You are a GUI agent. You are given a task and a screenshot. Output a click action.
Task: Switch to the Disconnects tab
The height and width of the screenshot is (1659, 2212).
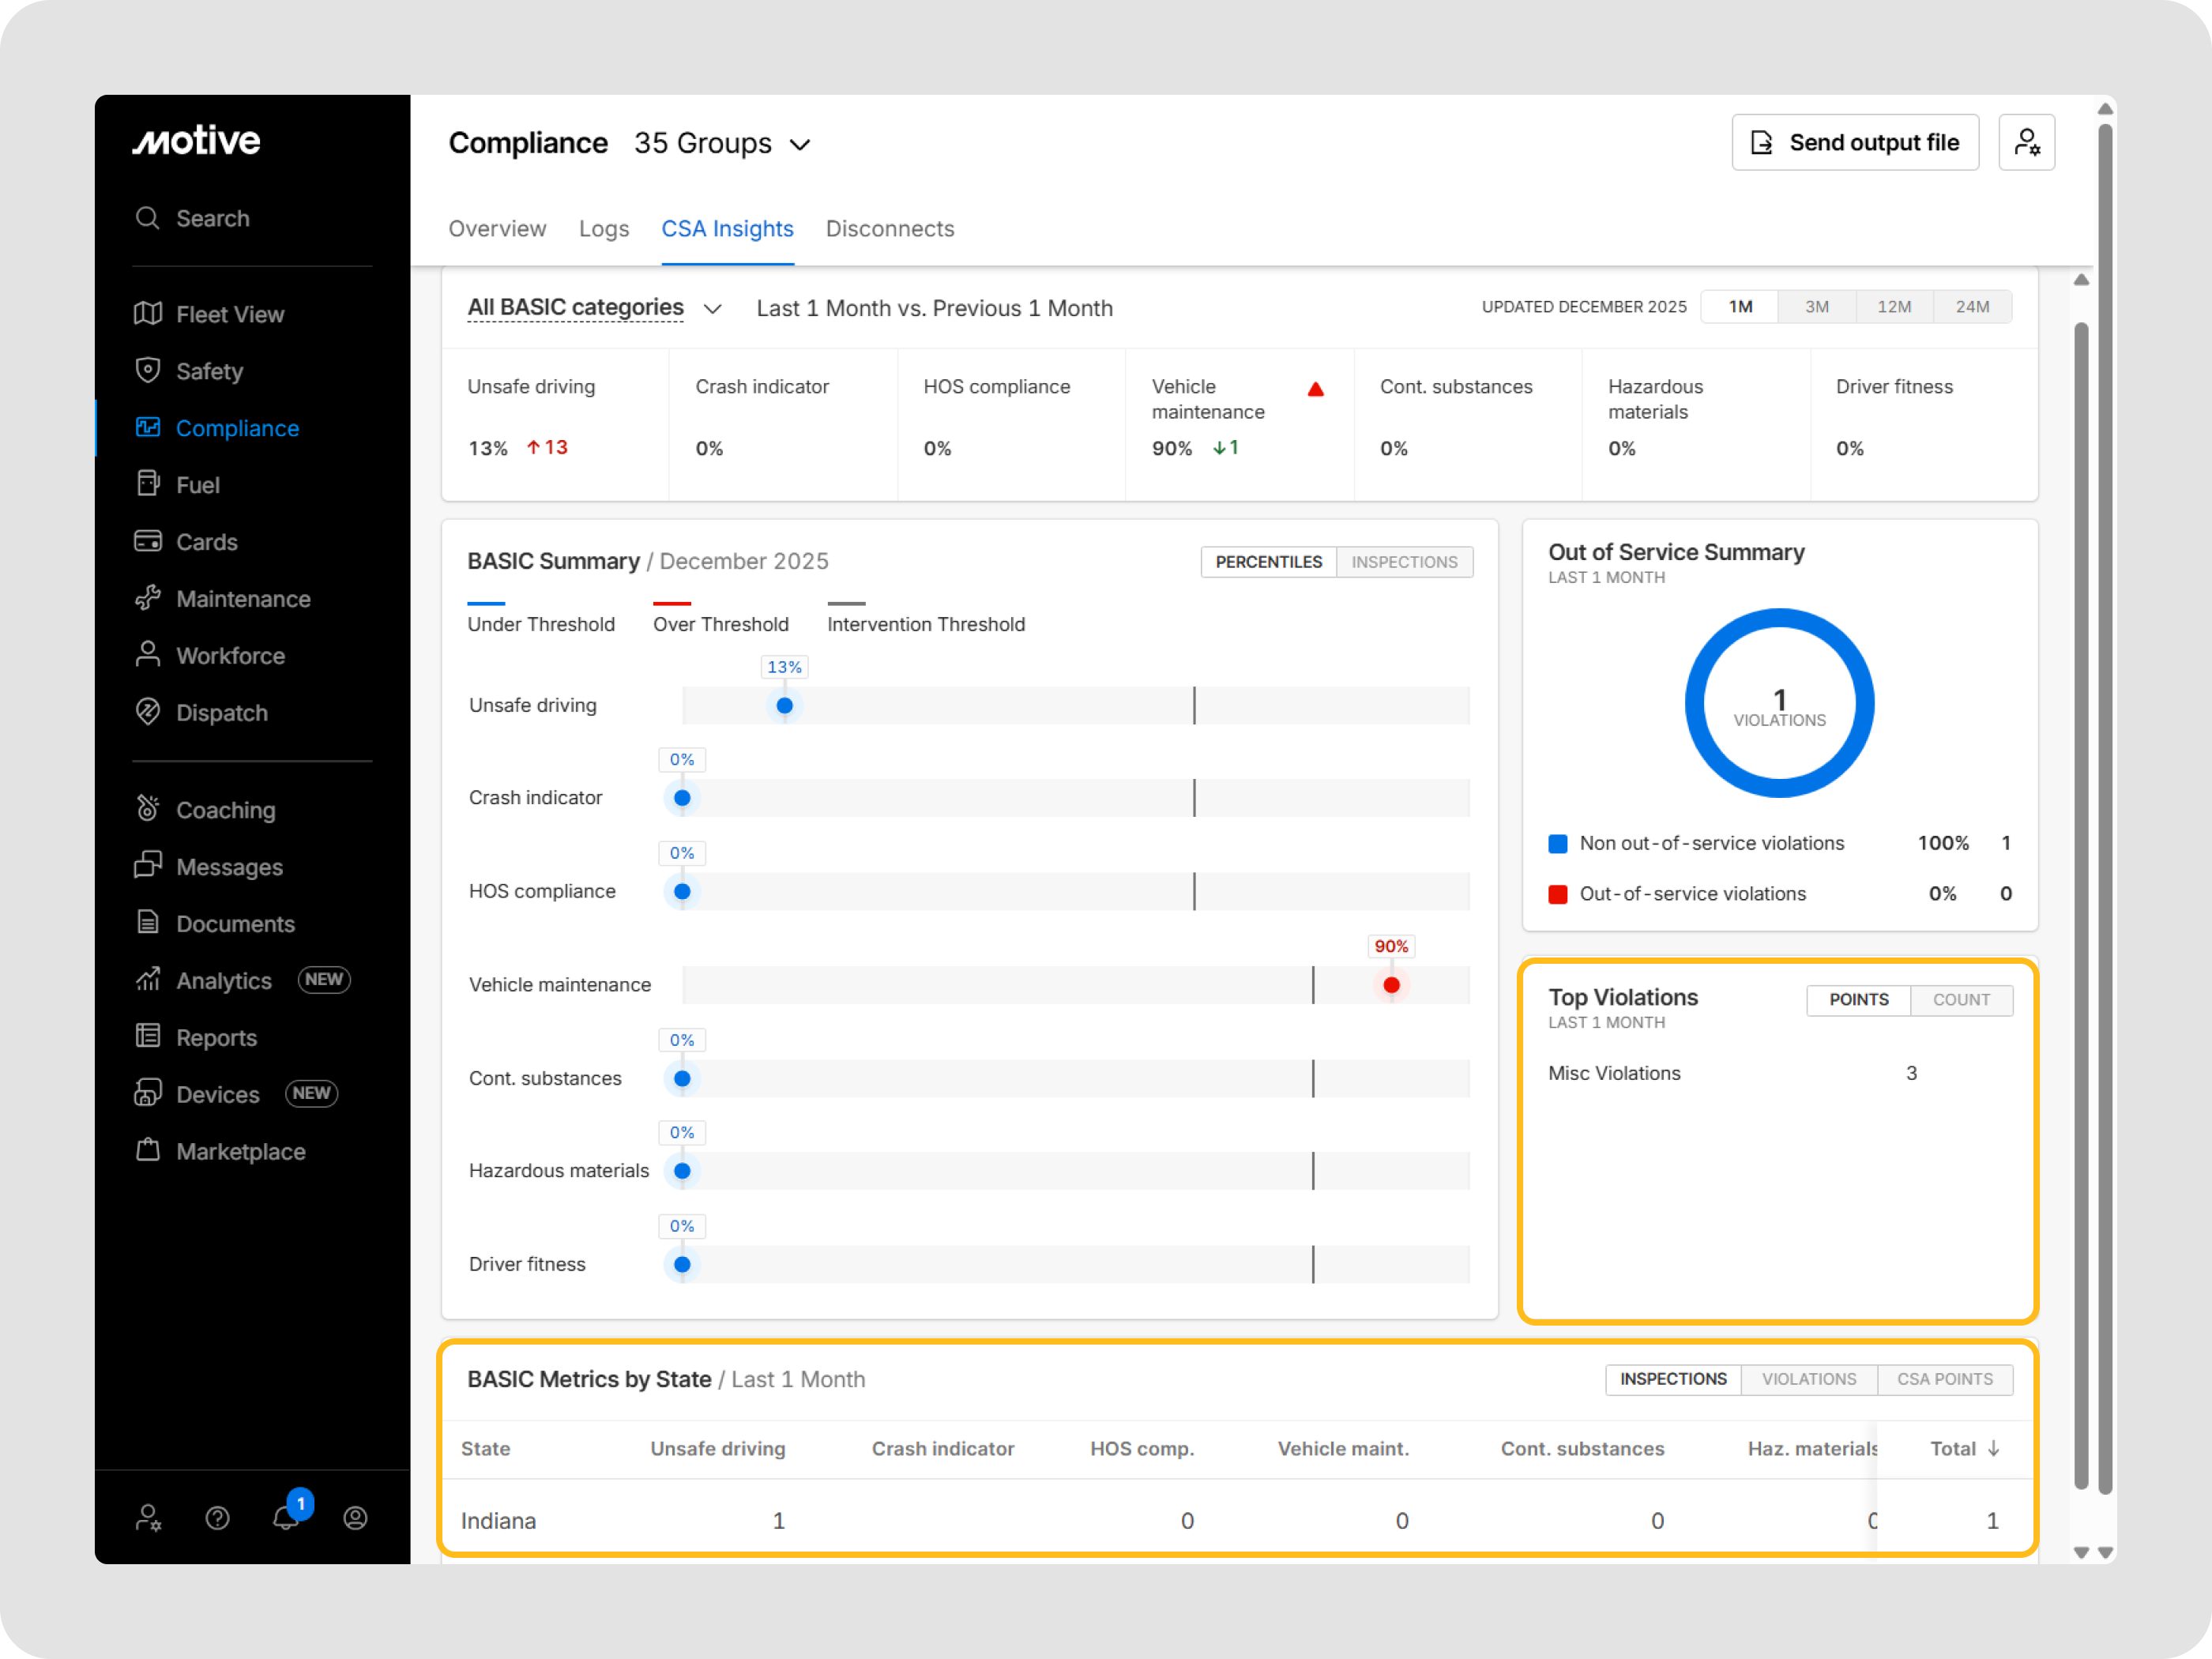(889, 229)
